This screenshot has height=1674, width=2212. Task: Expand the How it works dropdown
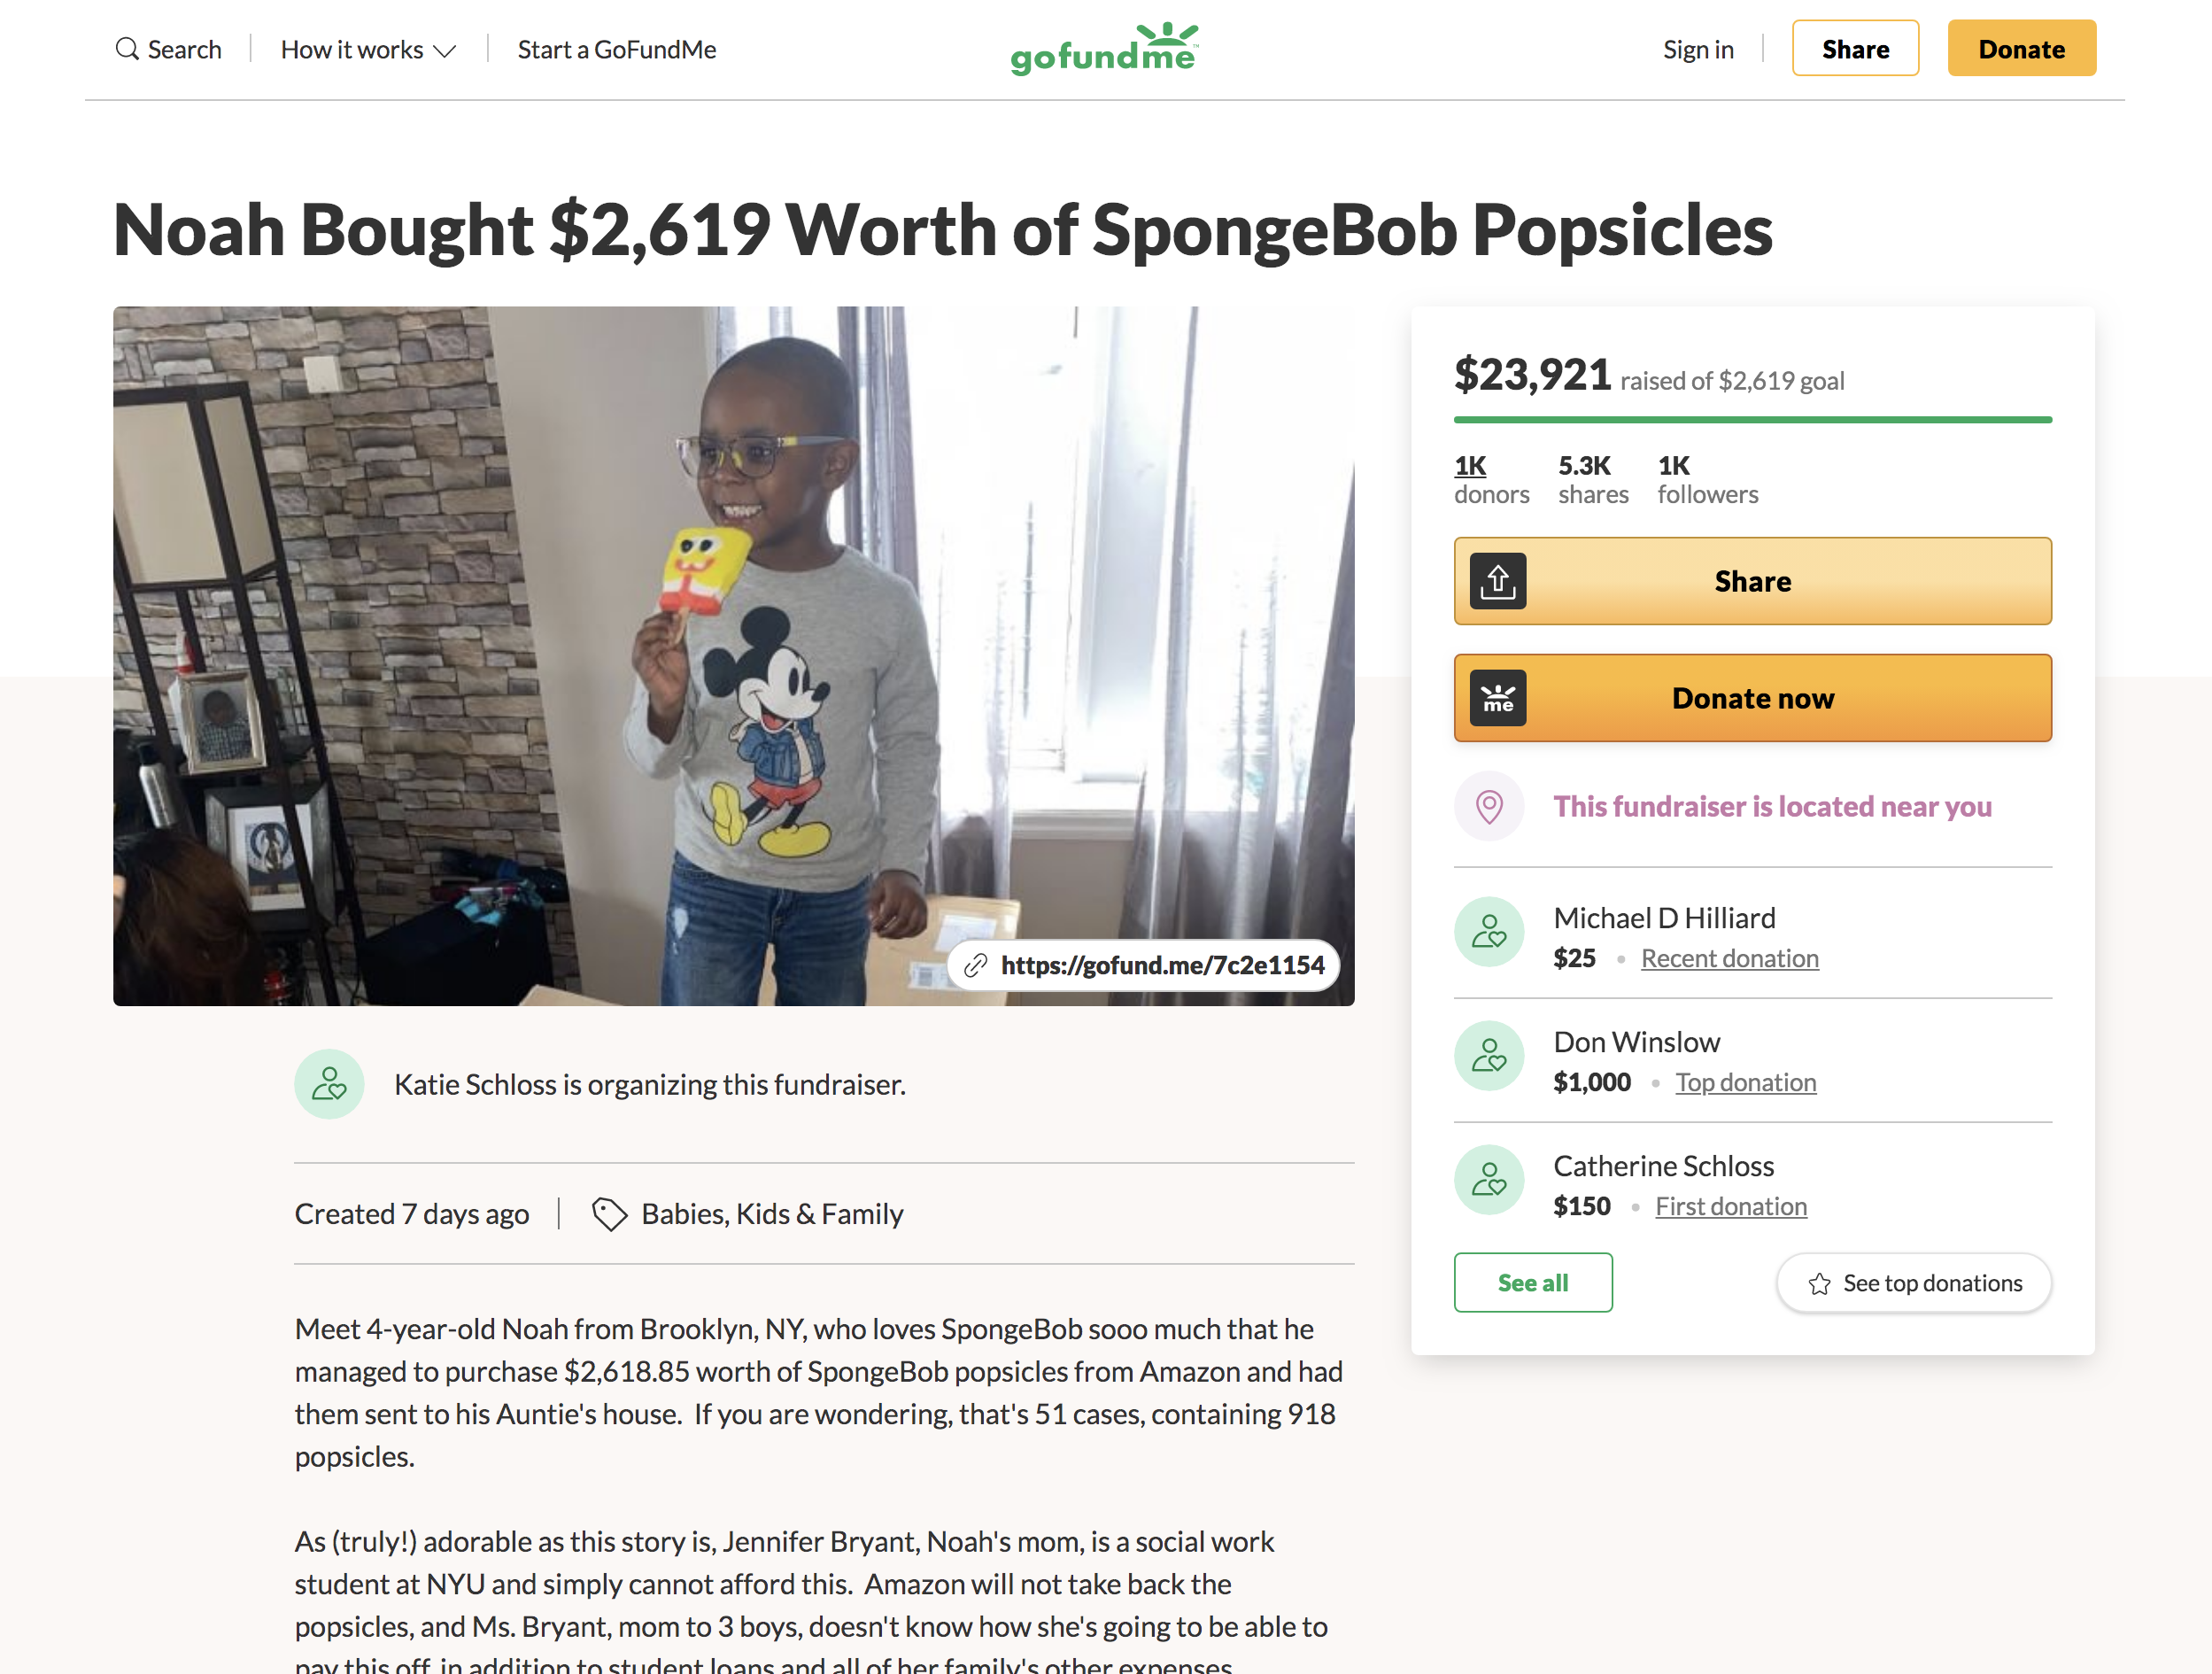tap(368, 50)
